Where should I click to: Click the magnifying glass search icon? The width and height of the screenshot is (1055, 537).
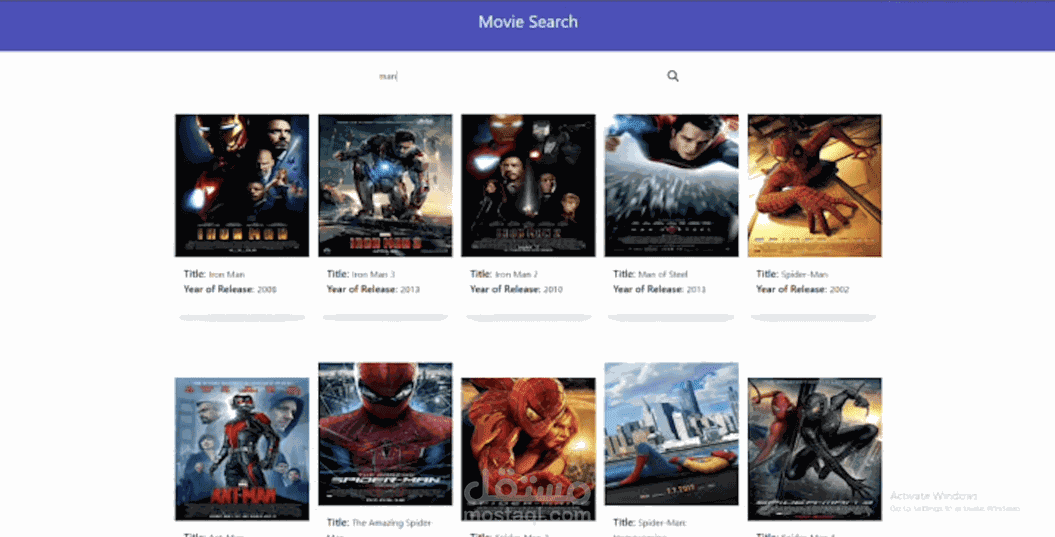point(673,76)
